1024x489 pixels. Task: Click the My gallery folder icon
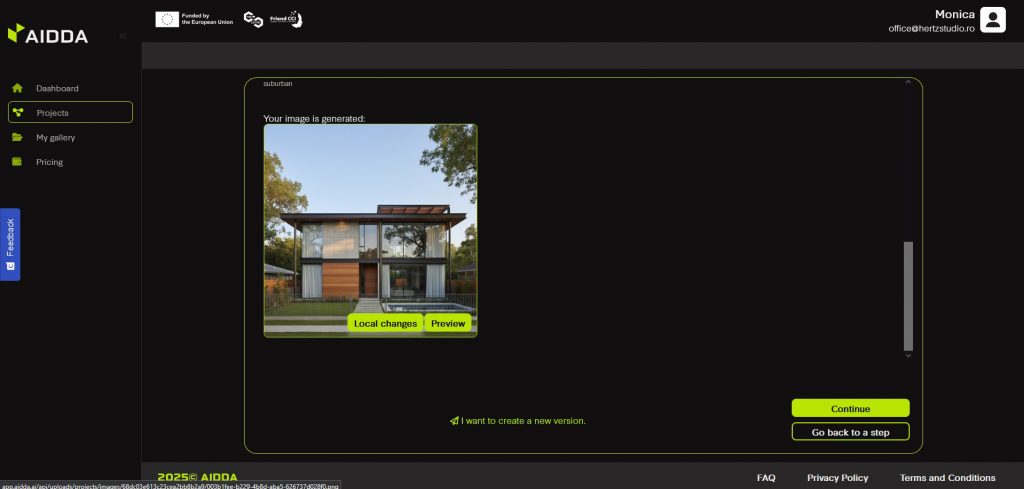tap(17, 137)
